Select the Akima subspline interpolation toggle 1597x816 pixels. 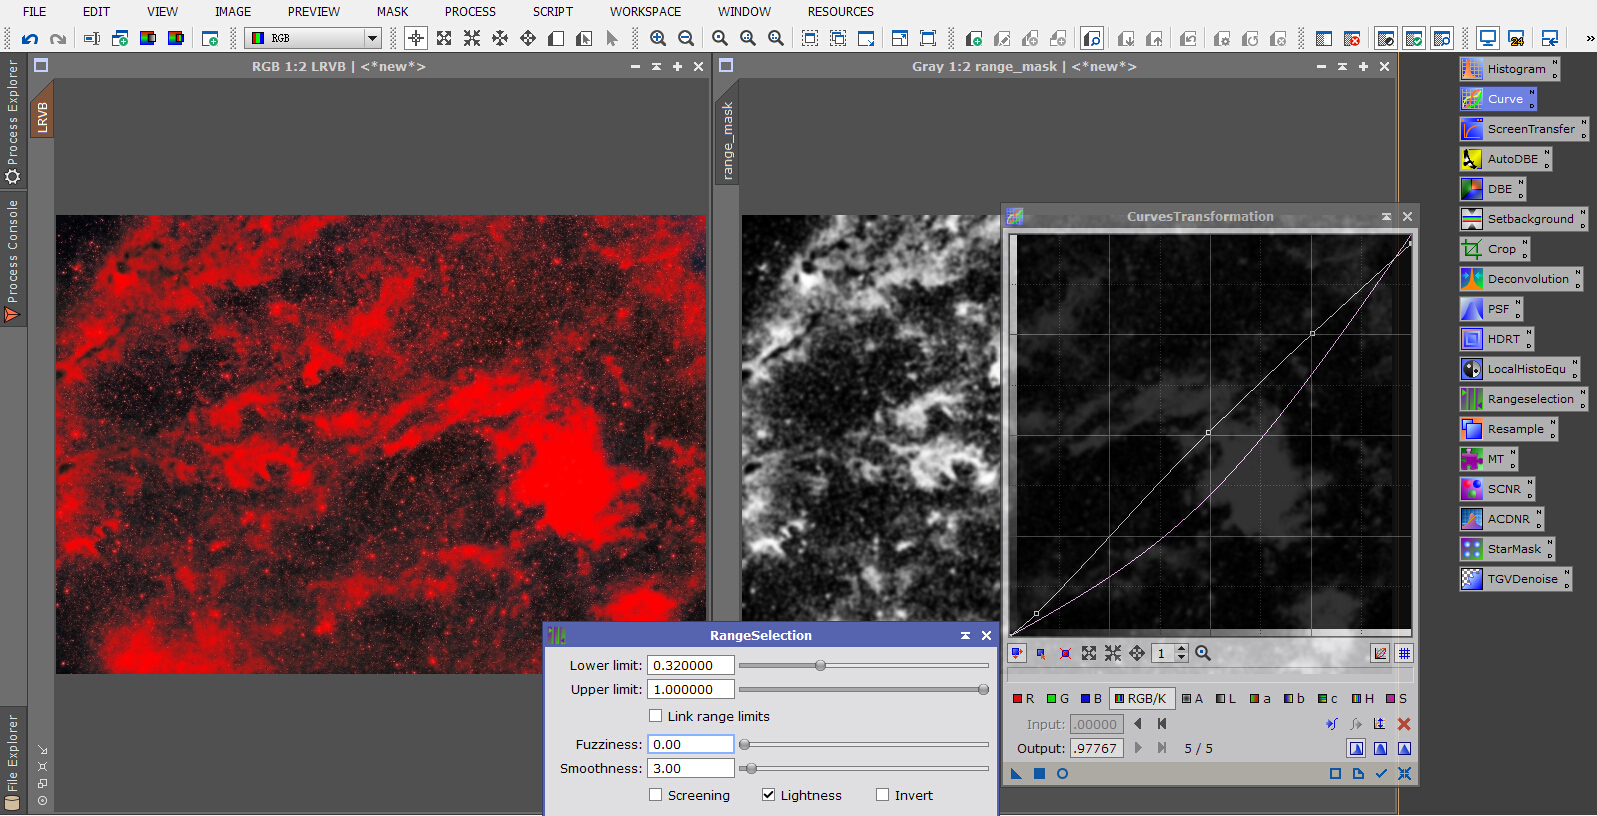1356,748
